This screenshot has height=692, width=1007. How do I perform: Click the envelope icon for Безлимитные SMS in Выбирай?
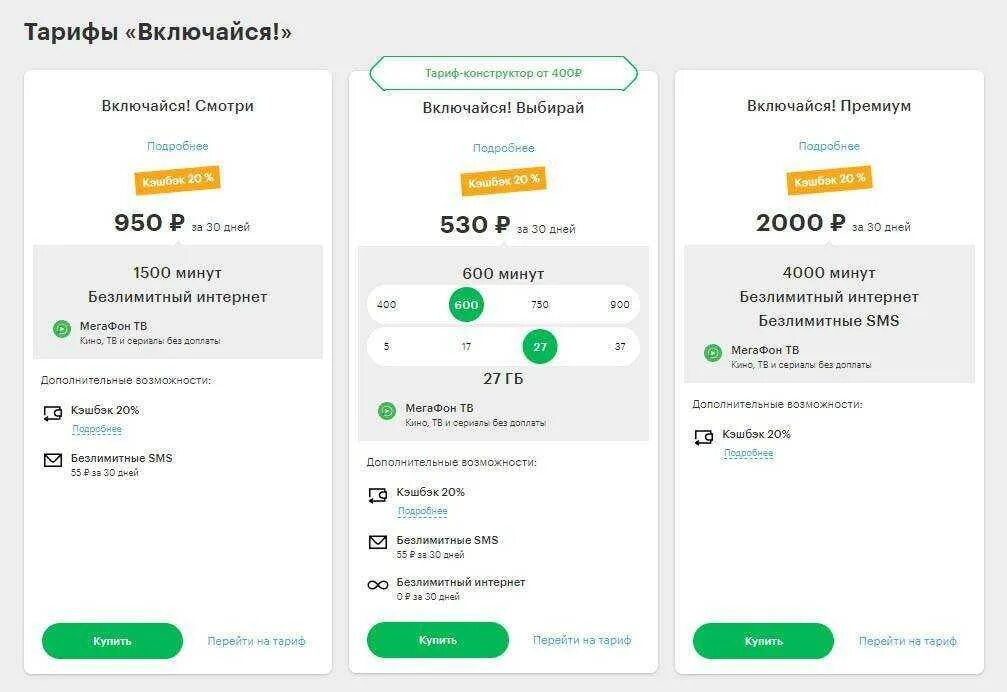click(x=378, y=542)
